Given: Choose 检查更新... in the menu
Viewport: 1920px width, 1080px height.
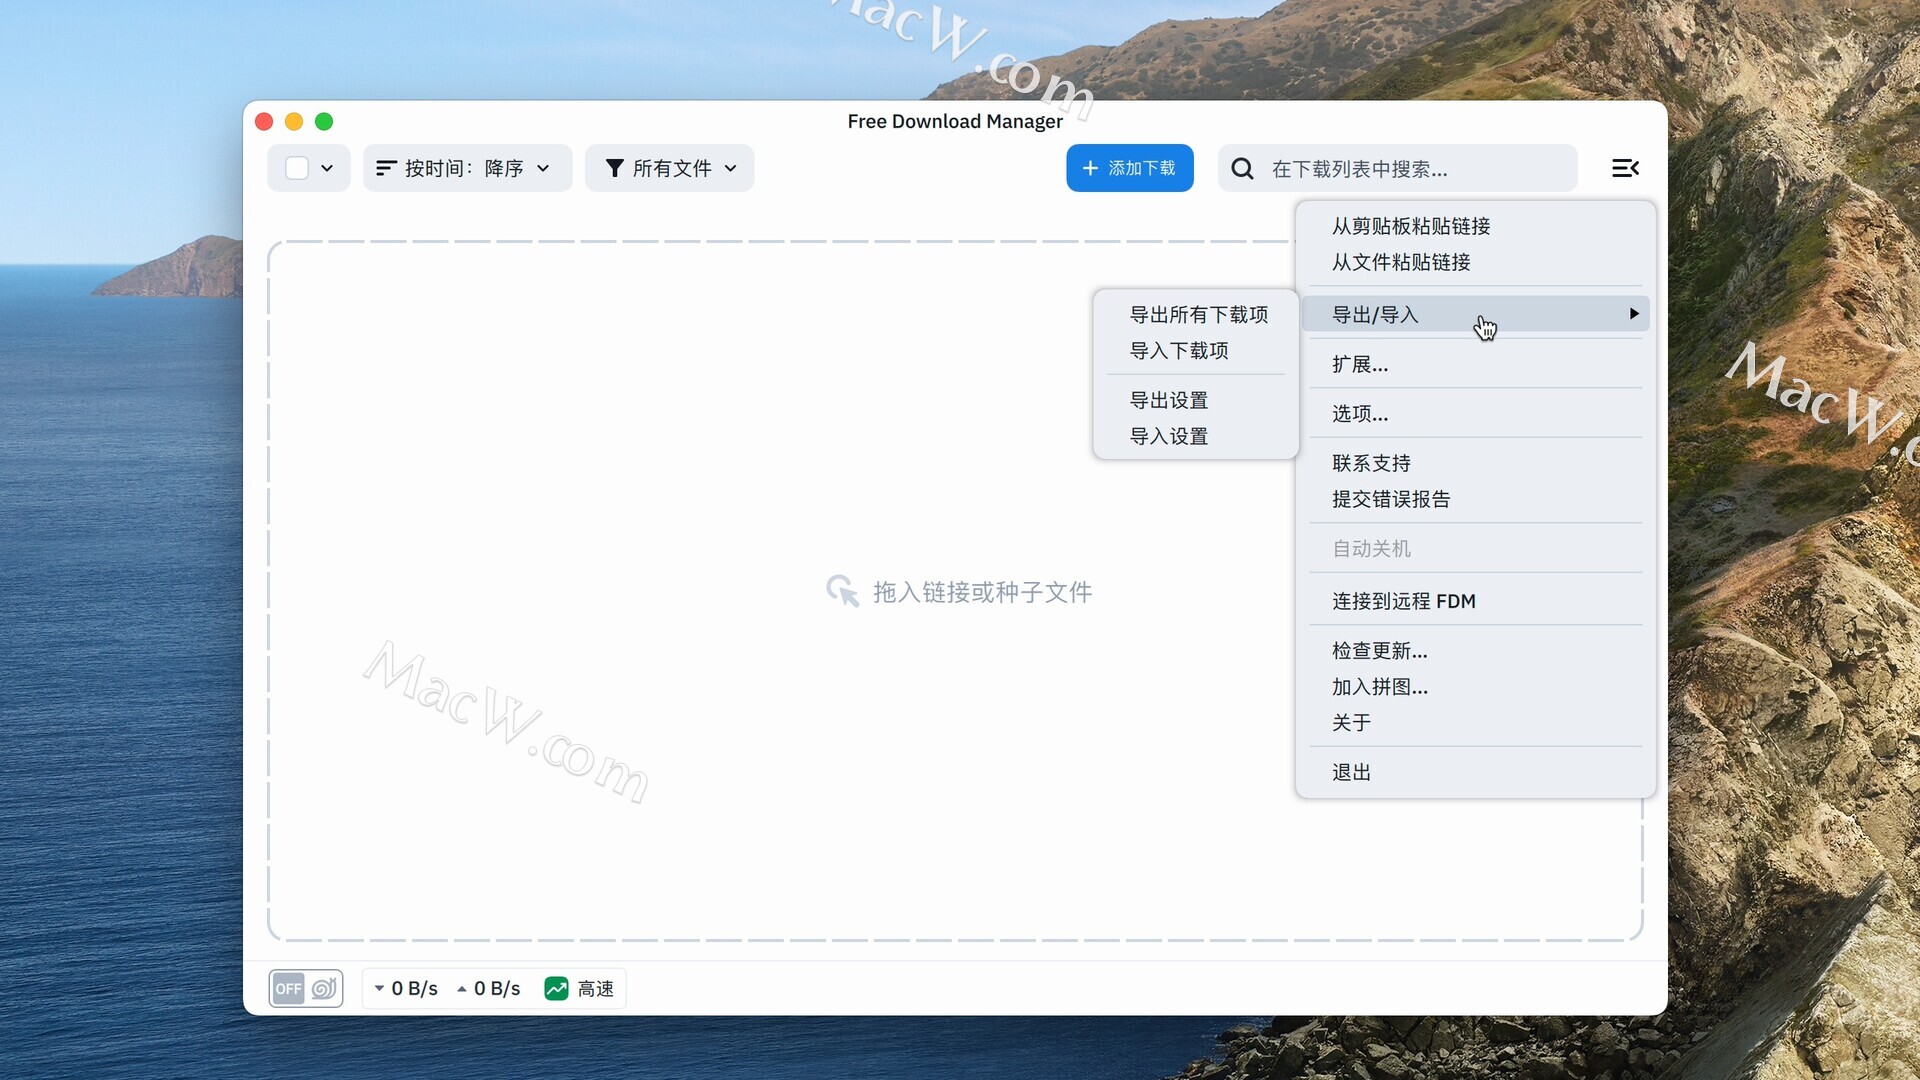Looking at the screenshot, I should click(1379, 651).
